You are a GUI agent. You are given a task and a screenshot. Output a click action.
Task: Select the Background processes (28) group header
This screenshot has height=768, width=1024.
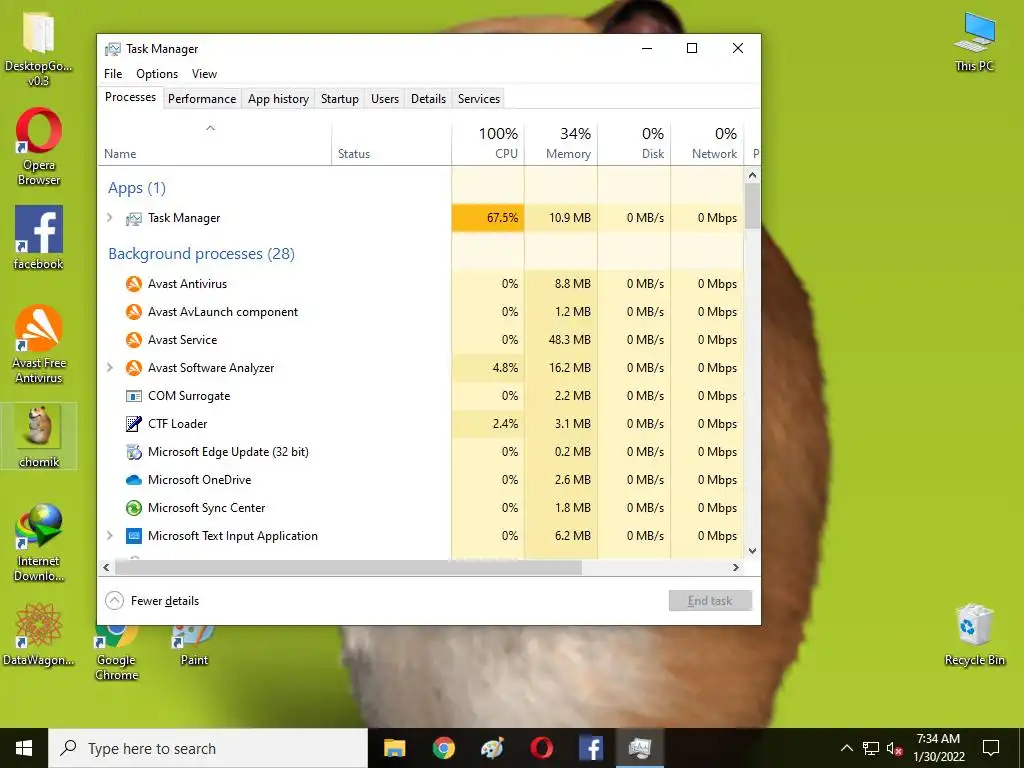[201, 253]
